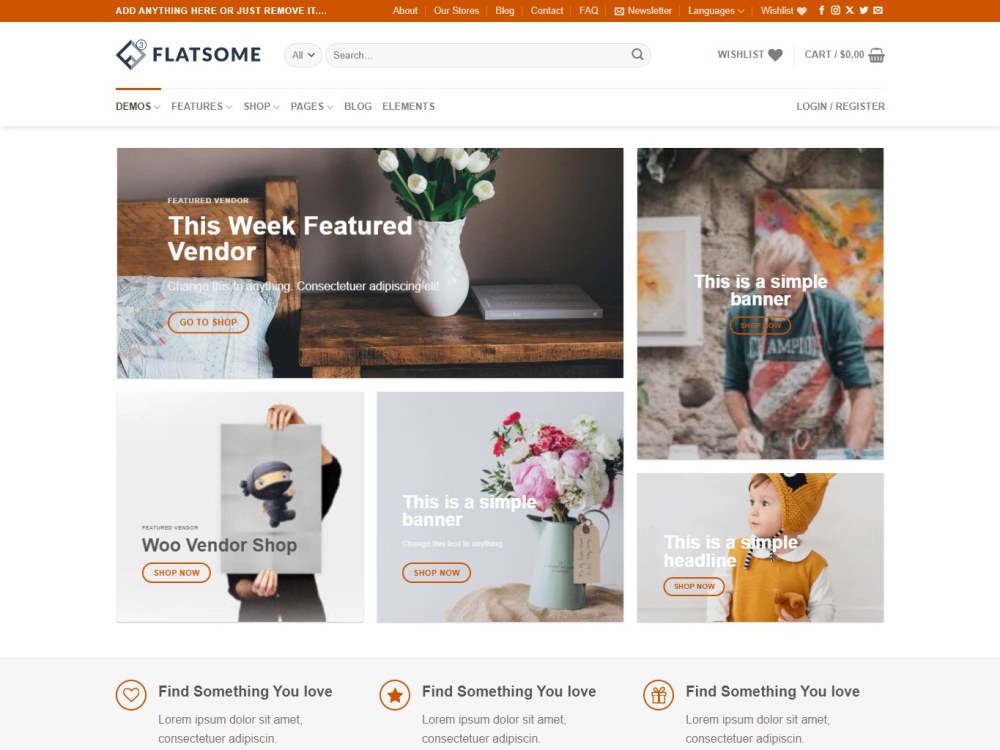Image resolution: width=1000 pixels, height=750 pixels.
Task: Click the Facebook icon in top bar
Action: 821,10
